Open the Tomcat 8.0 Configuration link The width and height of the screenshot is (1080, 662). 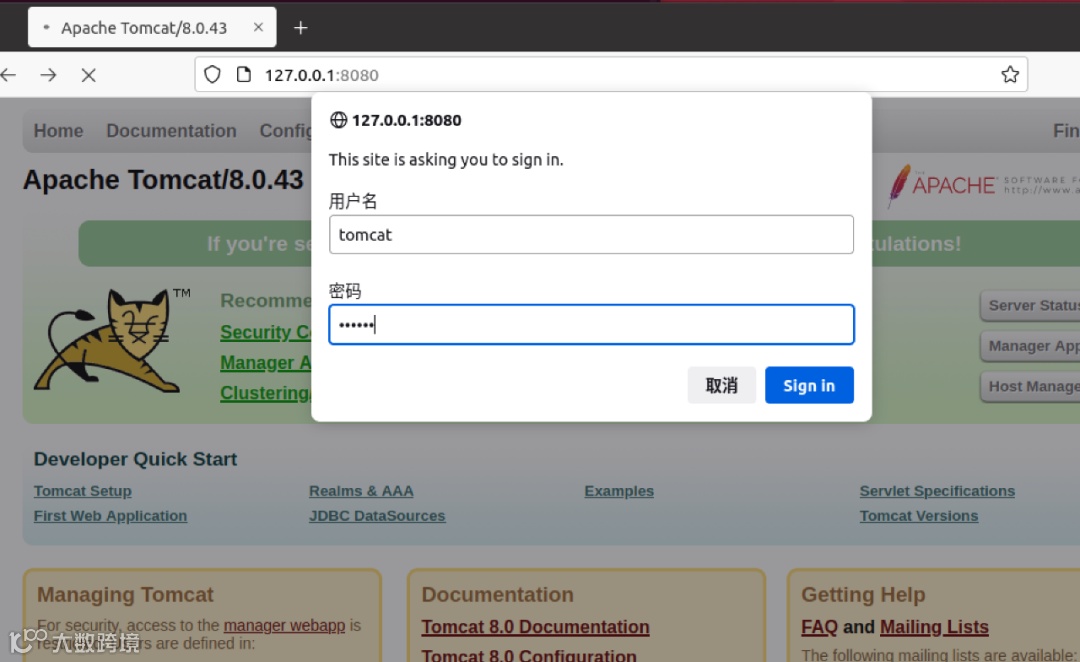529,654
